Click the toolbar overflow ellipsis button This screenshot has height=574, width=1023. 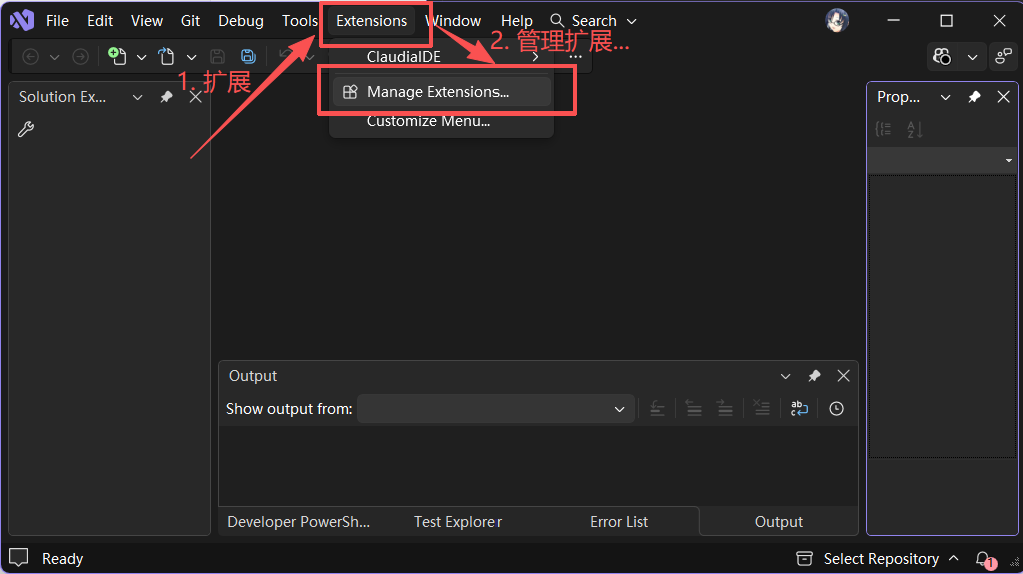click(575, 57)
